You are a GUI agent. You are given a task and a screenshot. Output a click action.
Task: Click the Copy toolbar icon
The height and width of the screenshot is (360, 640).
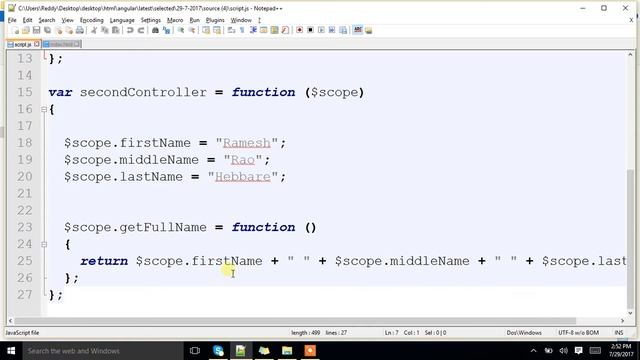105,30
